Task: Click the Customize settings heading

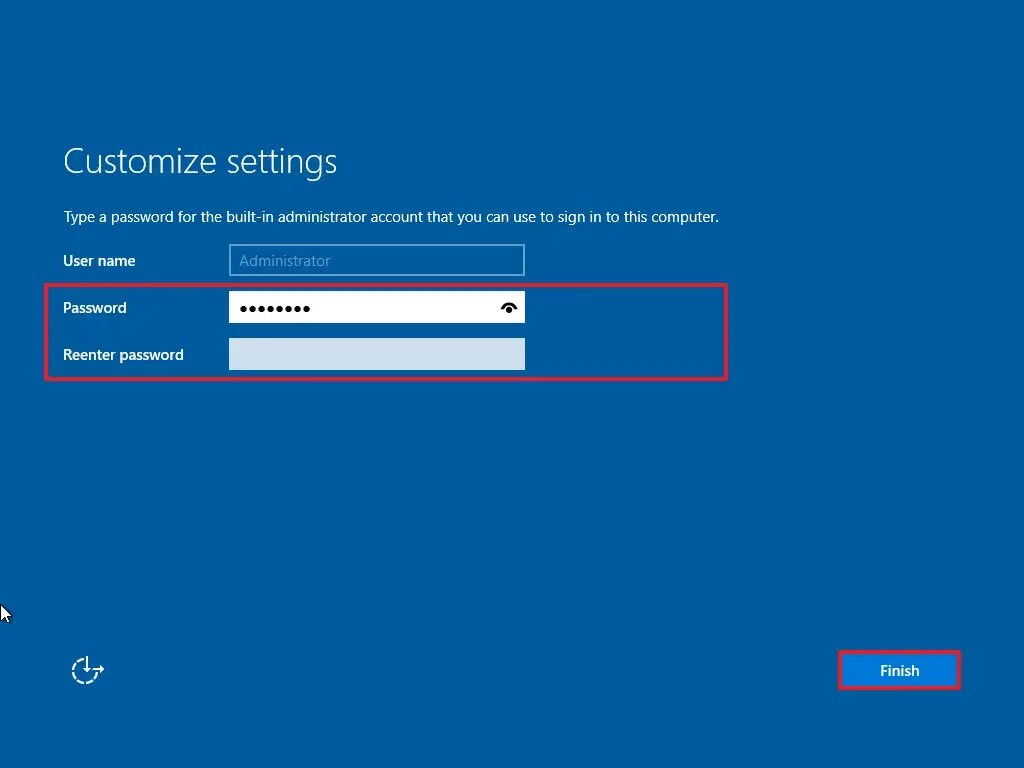Action: pyautogui.click(x=199, y=161)
